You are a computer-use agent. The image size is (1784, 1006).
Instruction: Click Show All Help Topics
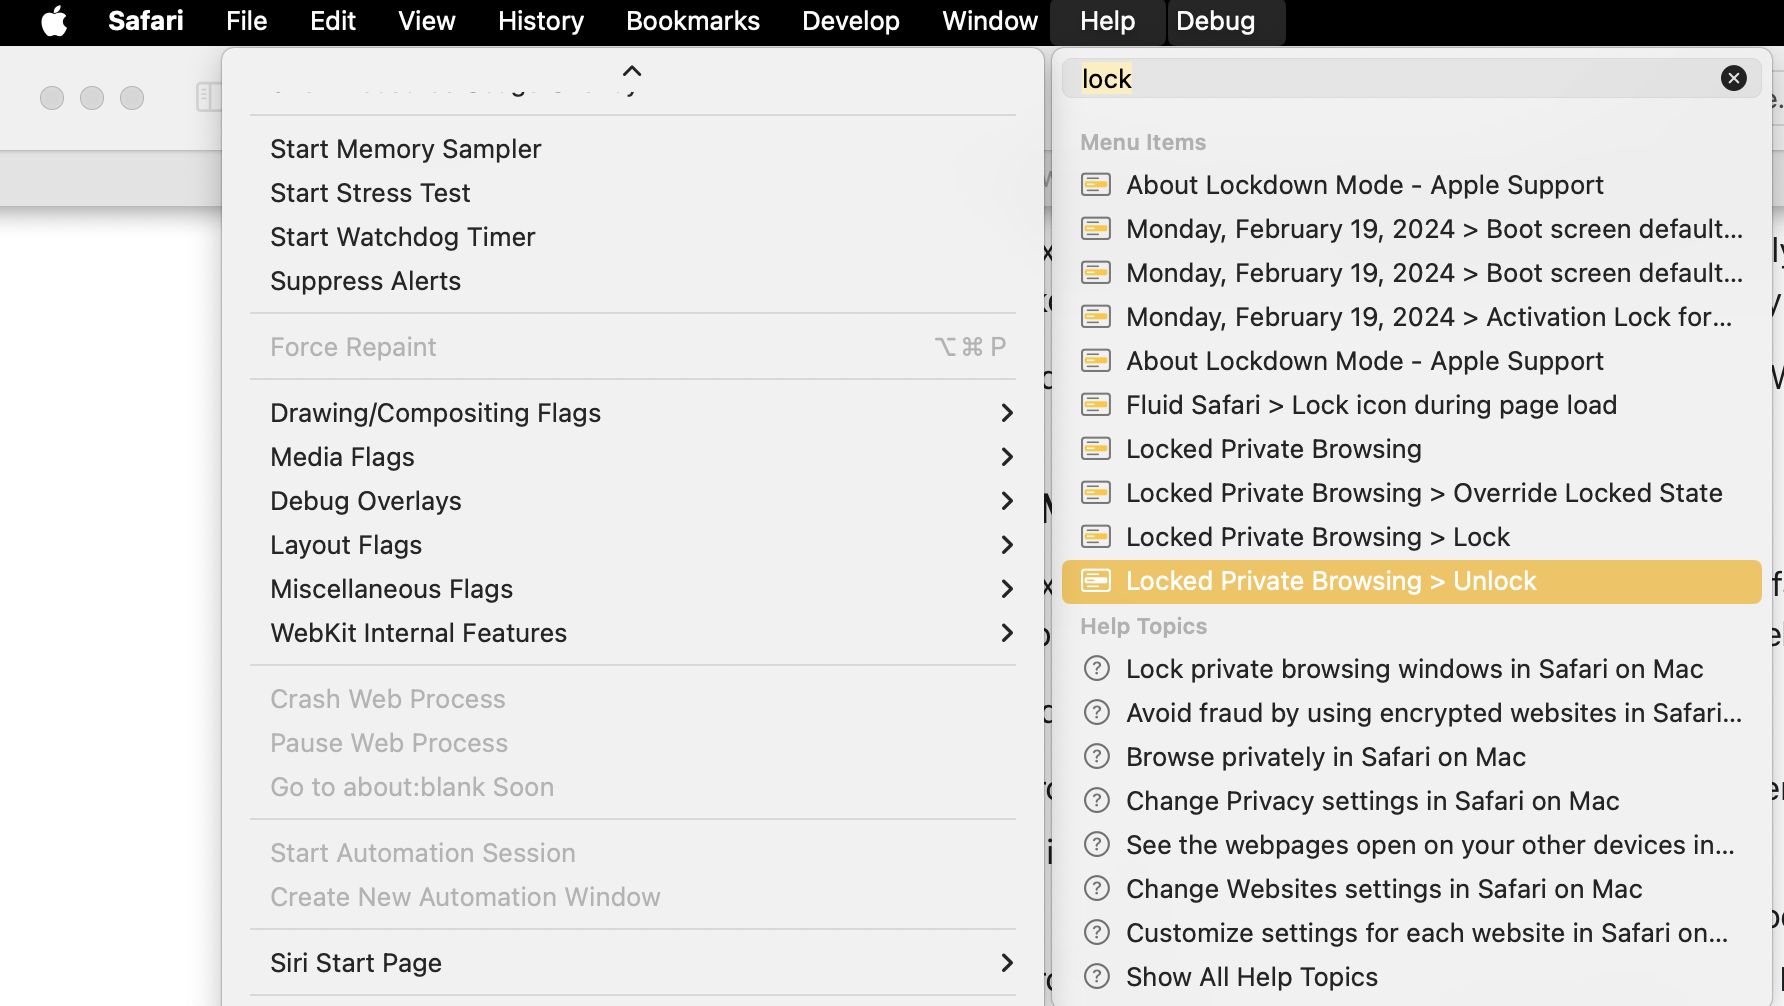1251,977
